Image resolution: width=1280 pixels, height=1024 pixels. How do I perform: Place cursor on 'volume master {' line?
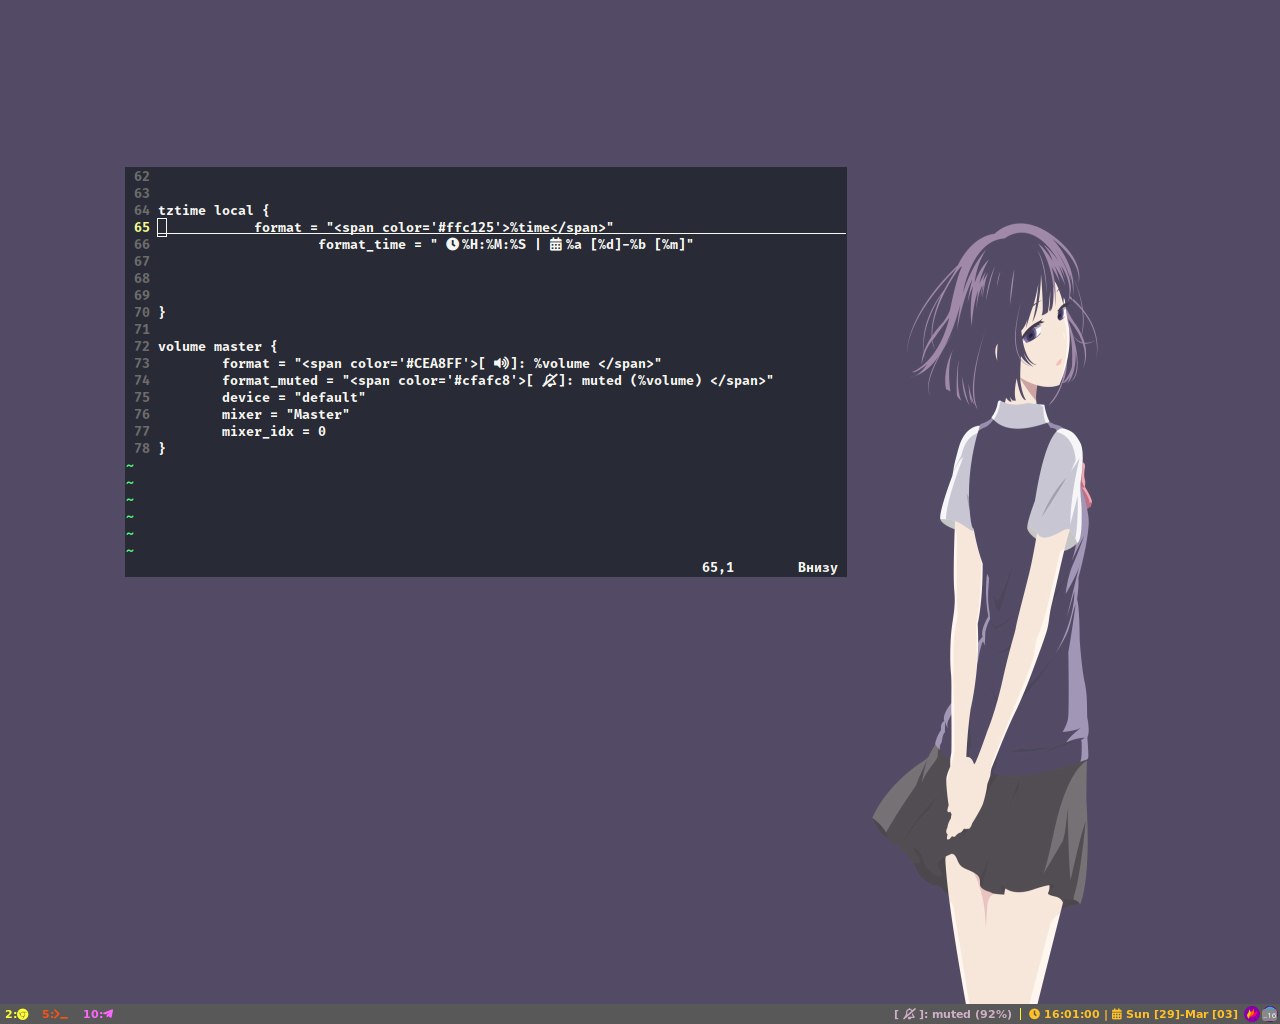pos(217,347)
